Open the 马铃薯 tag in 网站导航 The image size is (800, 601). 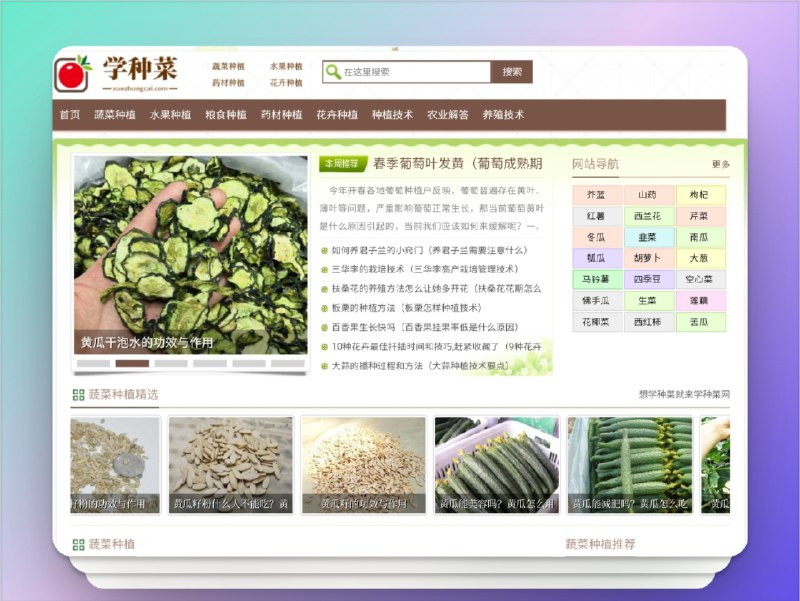(594, 278)
